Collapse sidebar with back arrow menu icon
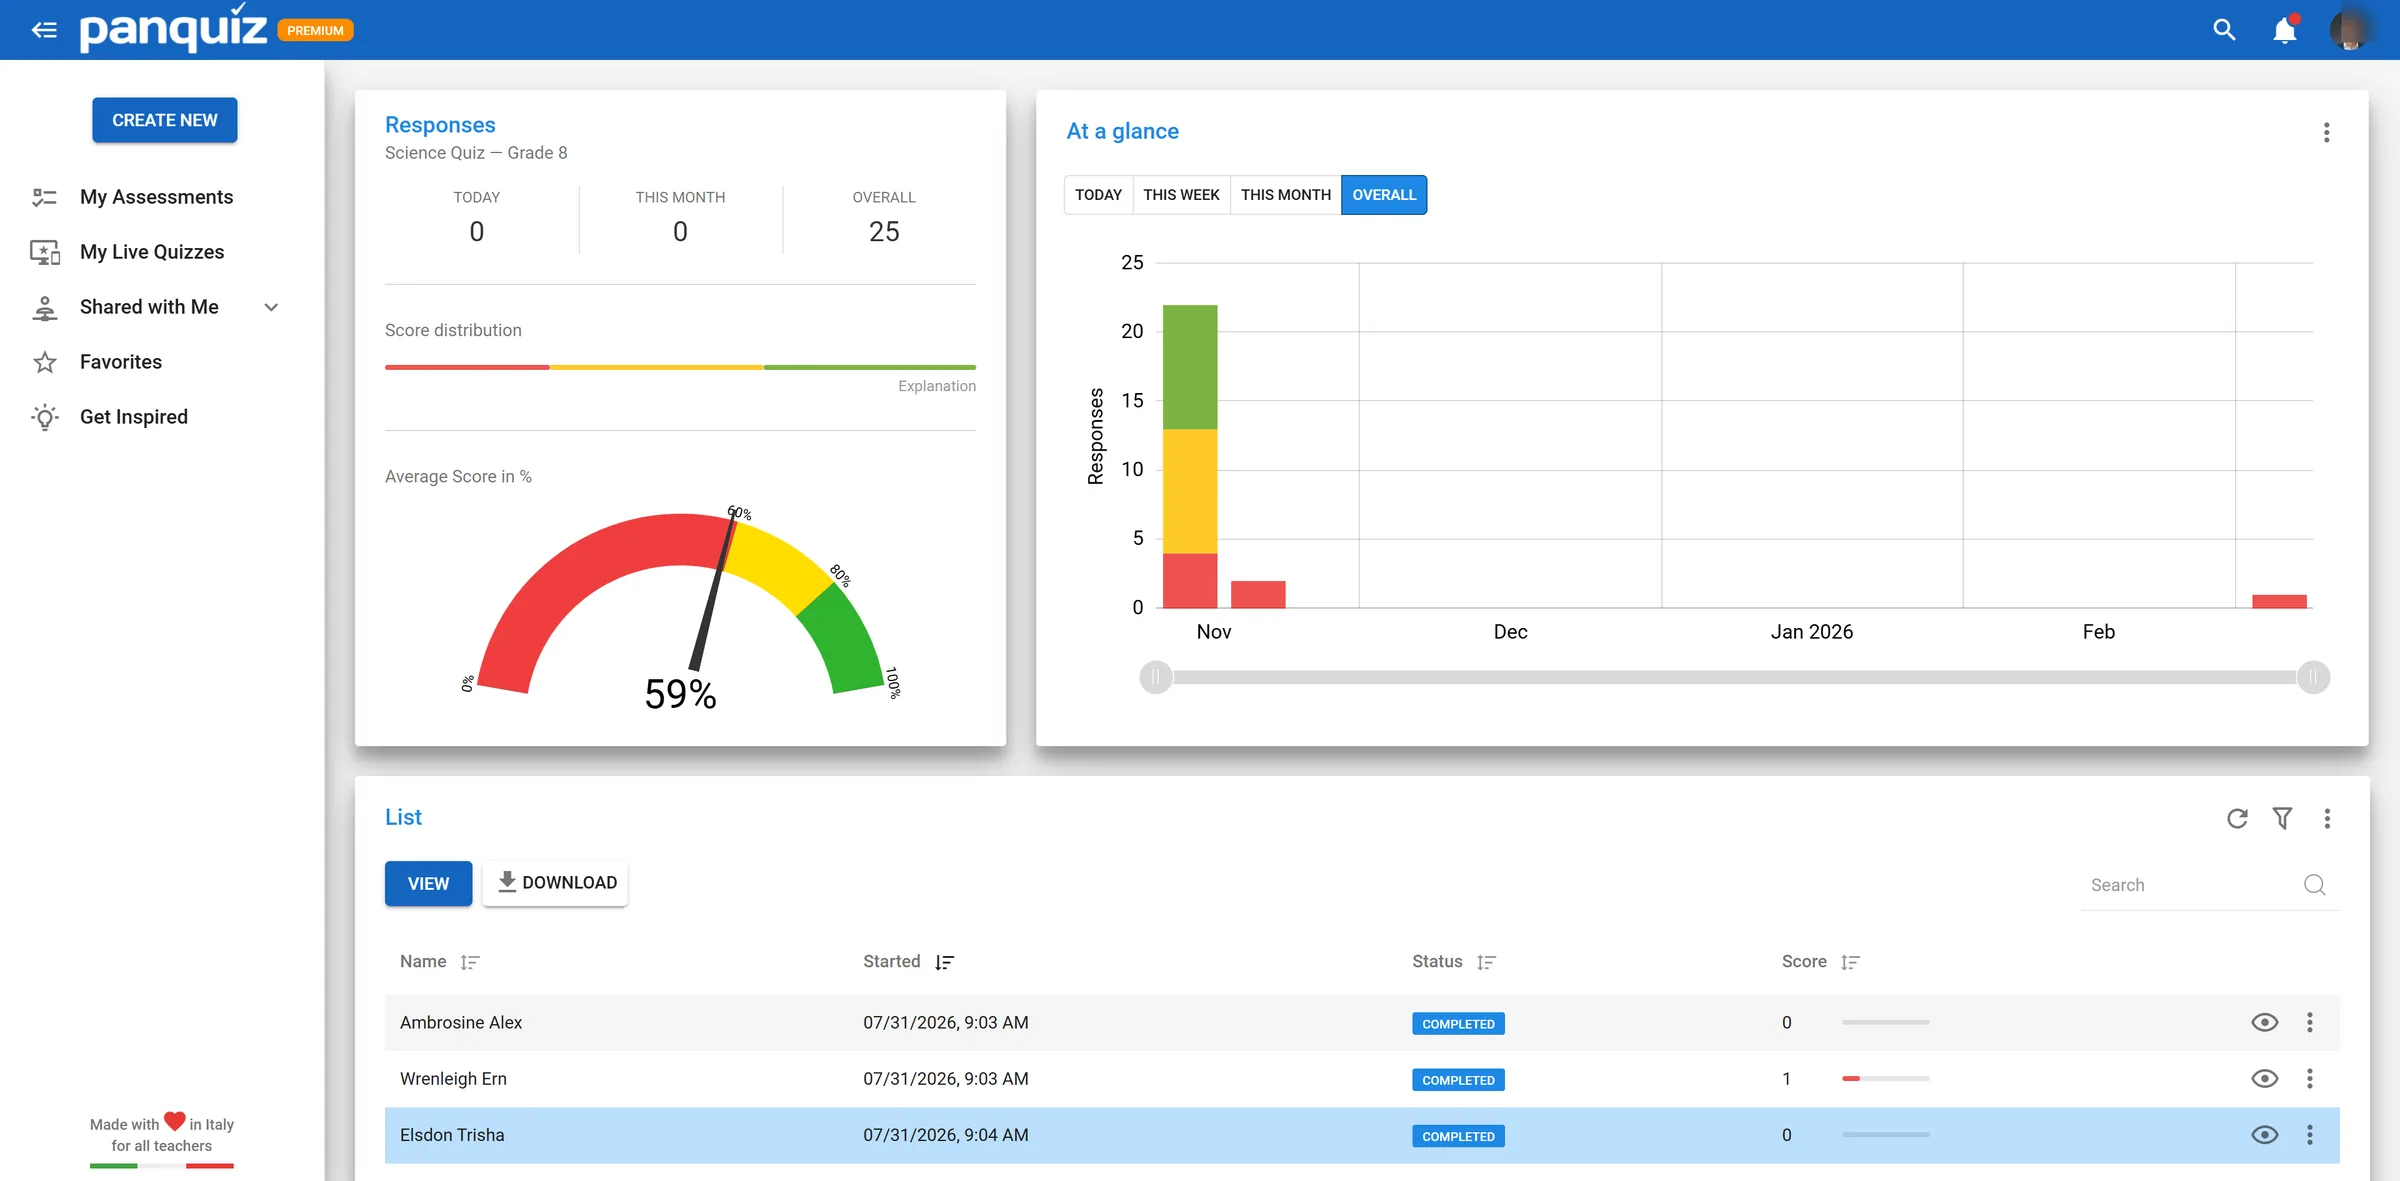 (x=44, y=30)
